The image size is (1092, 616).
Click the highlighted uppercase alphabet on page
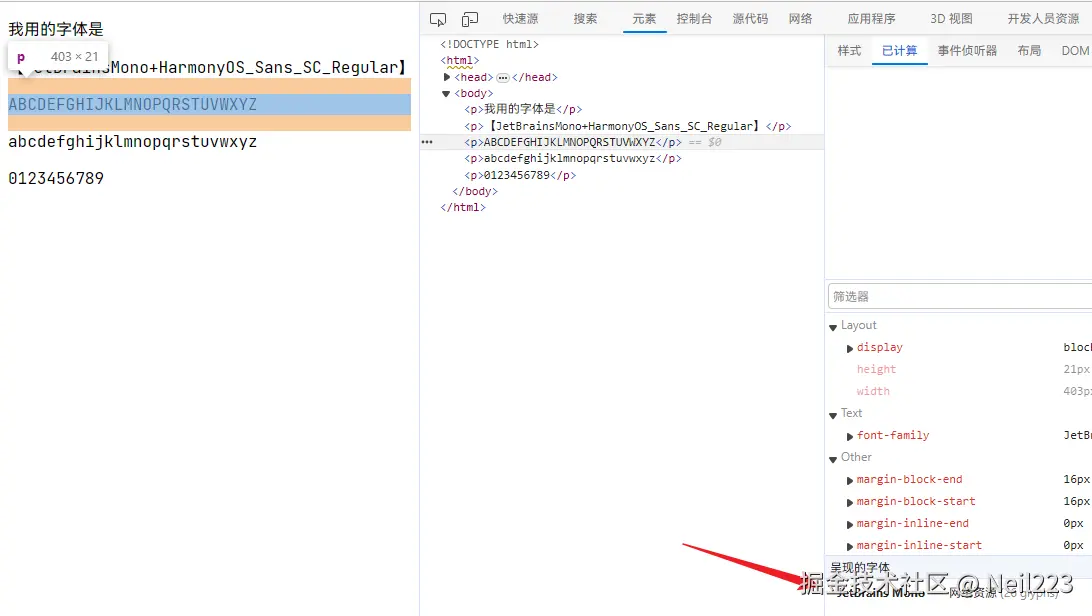click(x=132, y=104)
